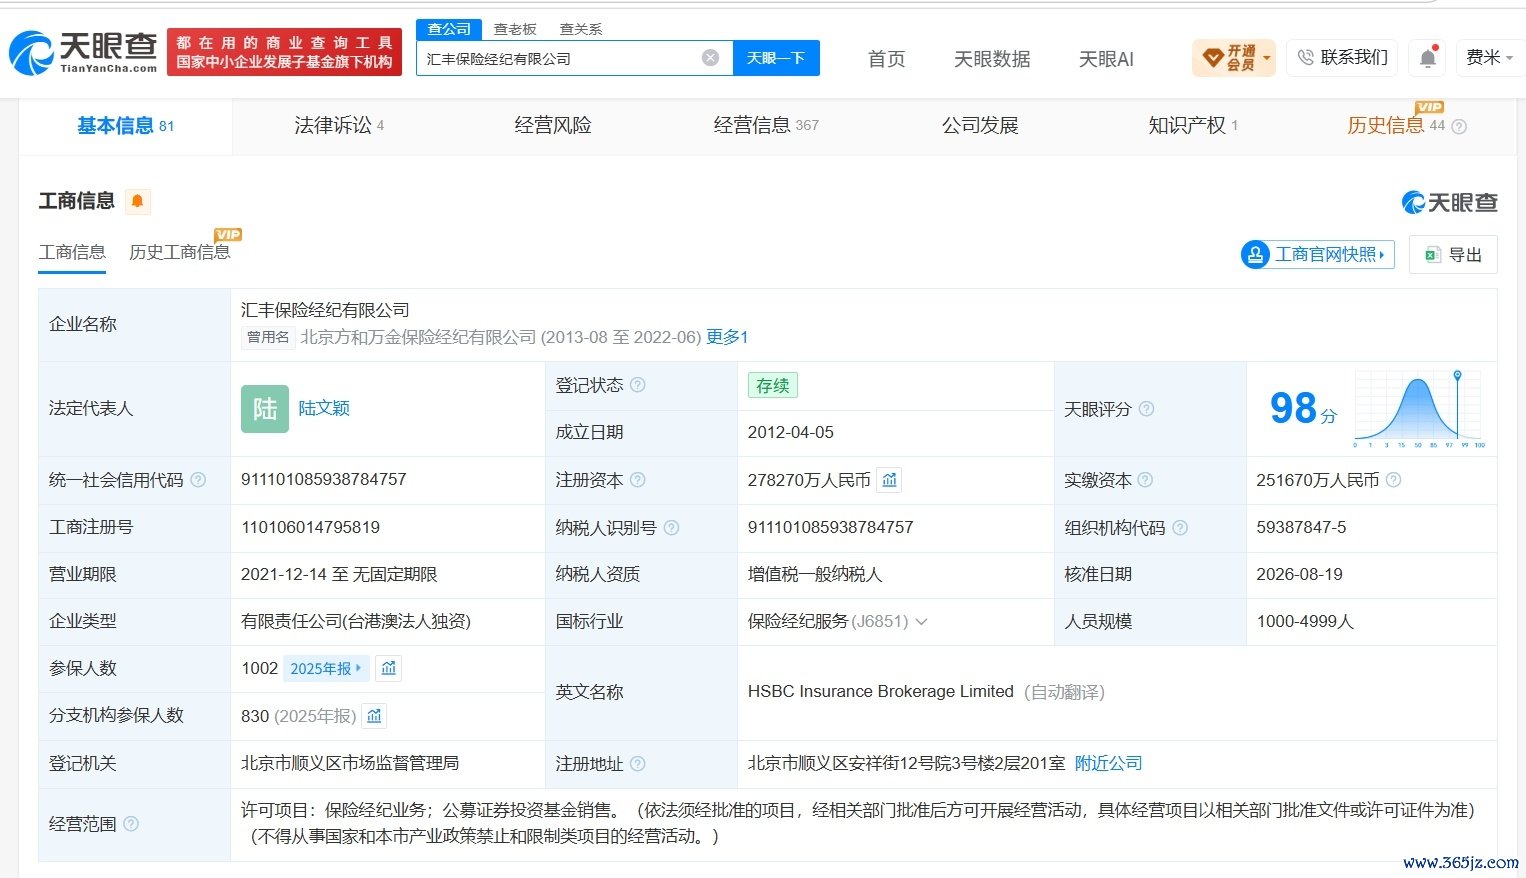Open 天眼数据 in the top navigation
Screen dimensions: 1526x878
(x=992, y=59)
